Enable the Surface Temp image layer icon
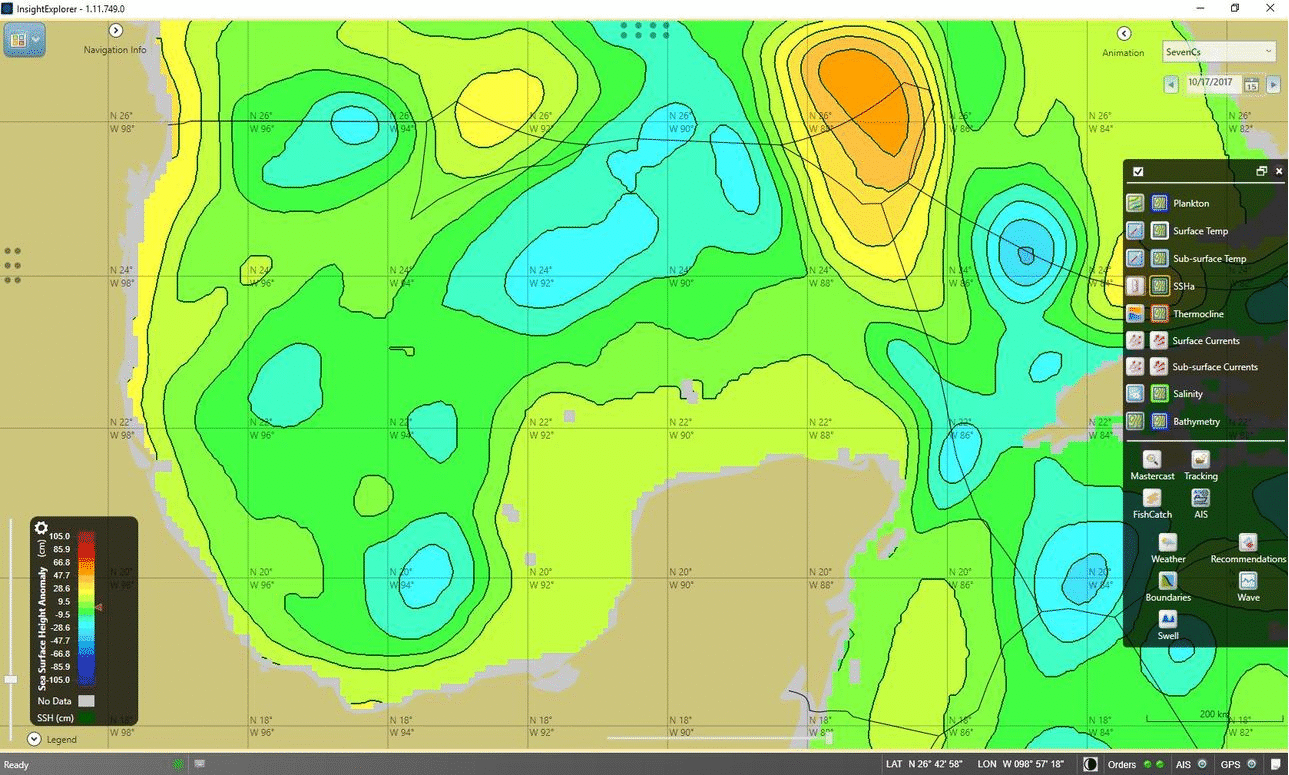Viewport: 1289px width, 775px height. [x=1136, y=231]
